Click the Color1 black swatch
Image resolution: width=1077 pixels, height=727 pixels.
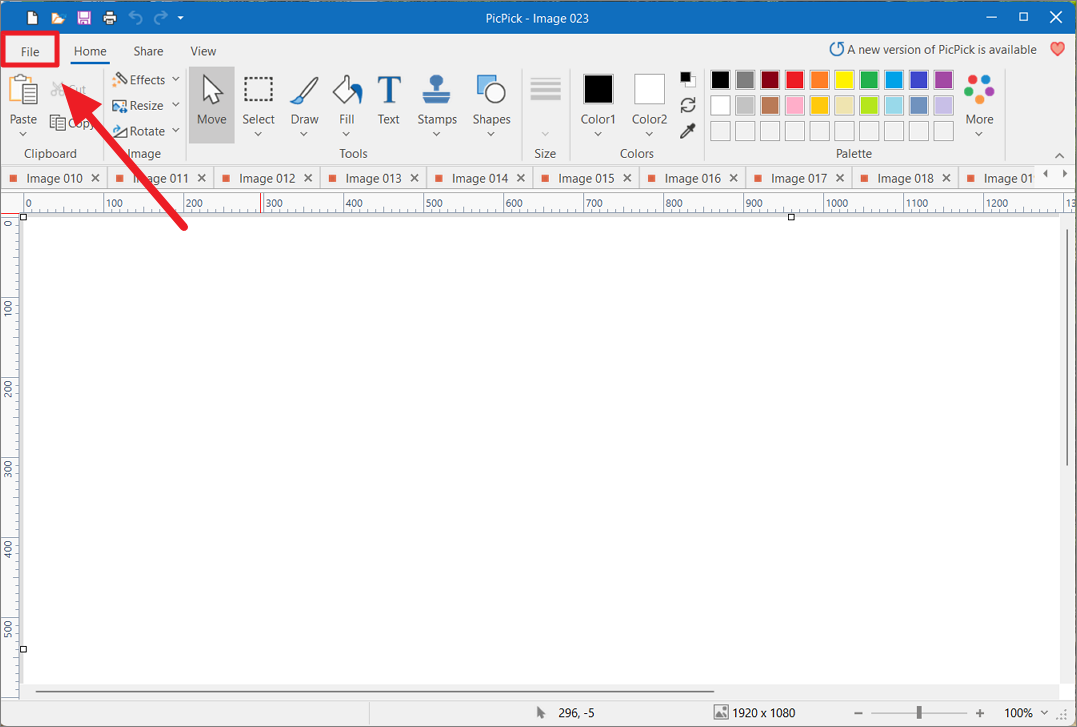[598, 89]
